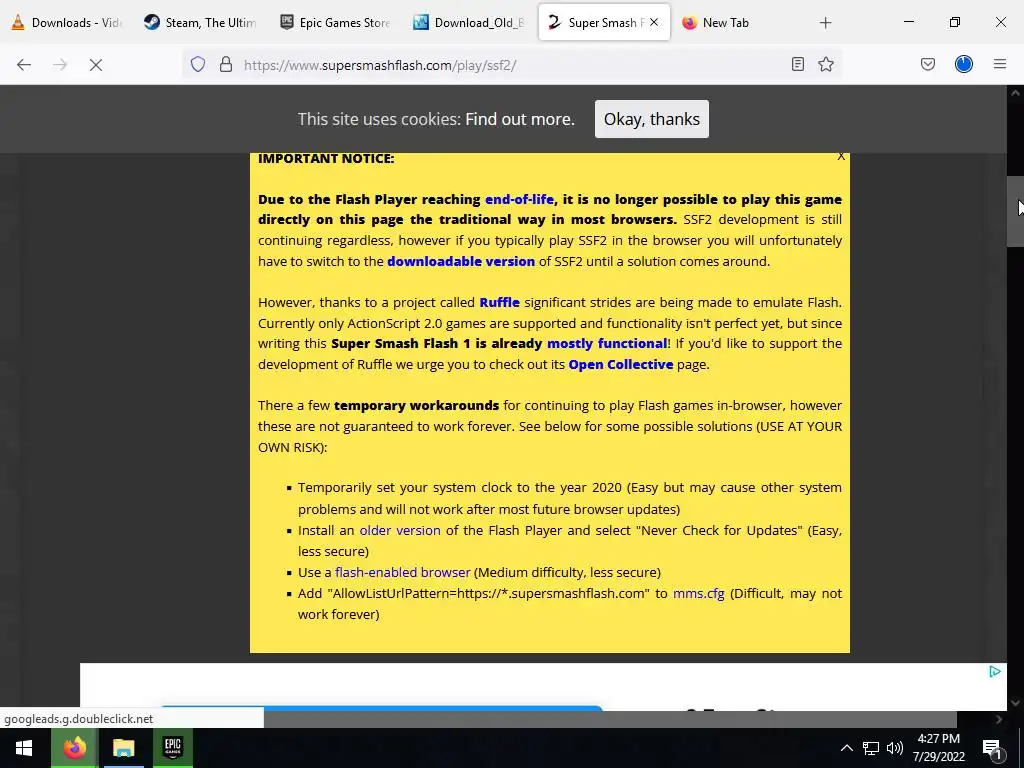Open the Firefox hamburger application menu
Image resolution: width=1024 pixels, height=768 pixels.
1000,64
